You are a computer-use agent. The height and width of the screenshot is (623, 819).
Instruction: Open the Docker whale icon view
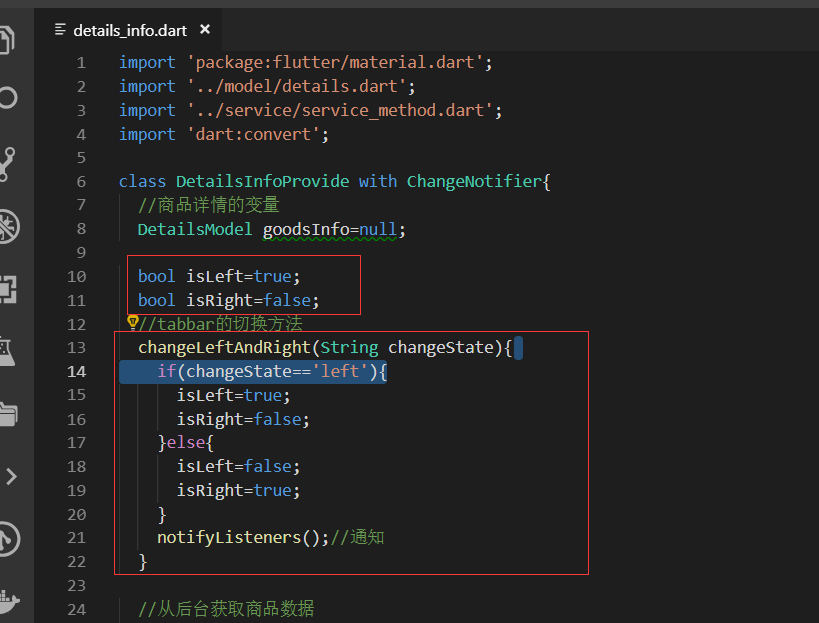(9, 602)
